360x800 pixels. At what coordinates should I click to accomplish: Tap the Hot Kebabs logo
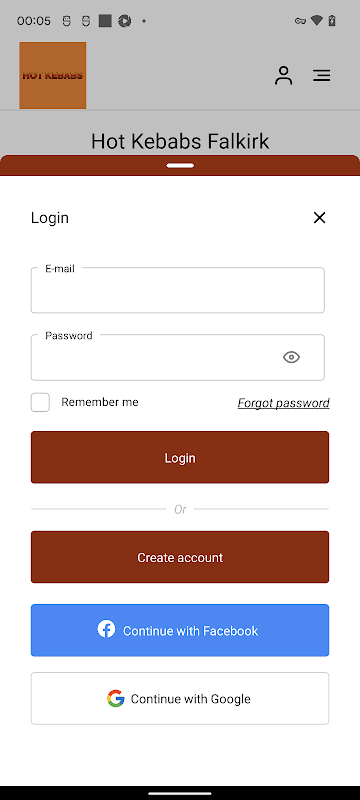click(53, 76)
